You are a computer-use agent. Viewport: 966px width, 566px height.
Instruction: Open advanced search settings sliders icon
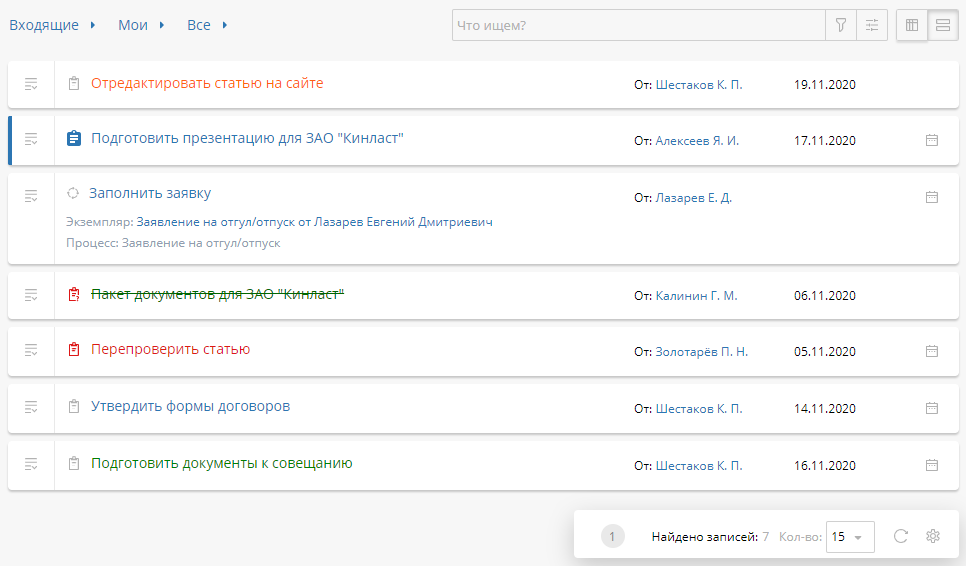872,25
